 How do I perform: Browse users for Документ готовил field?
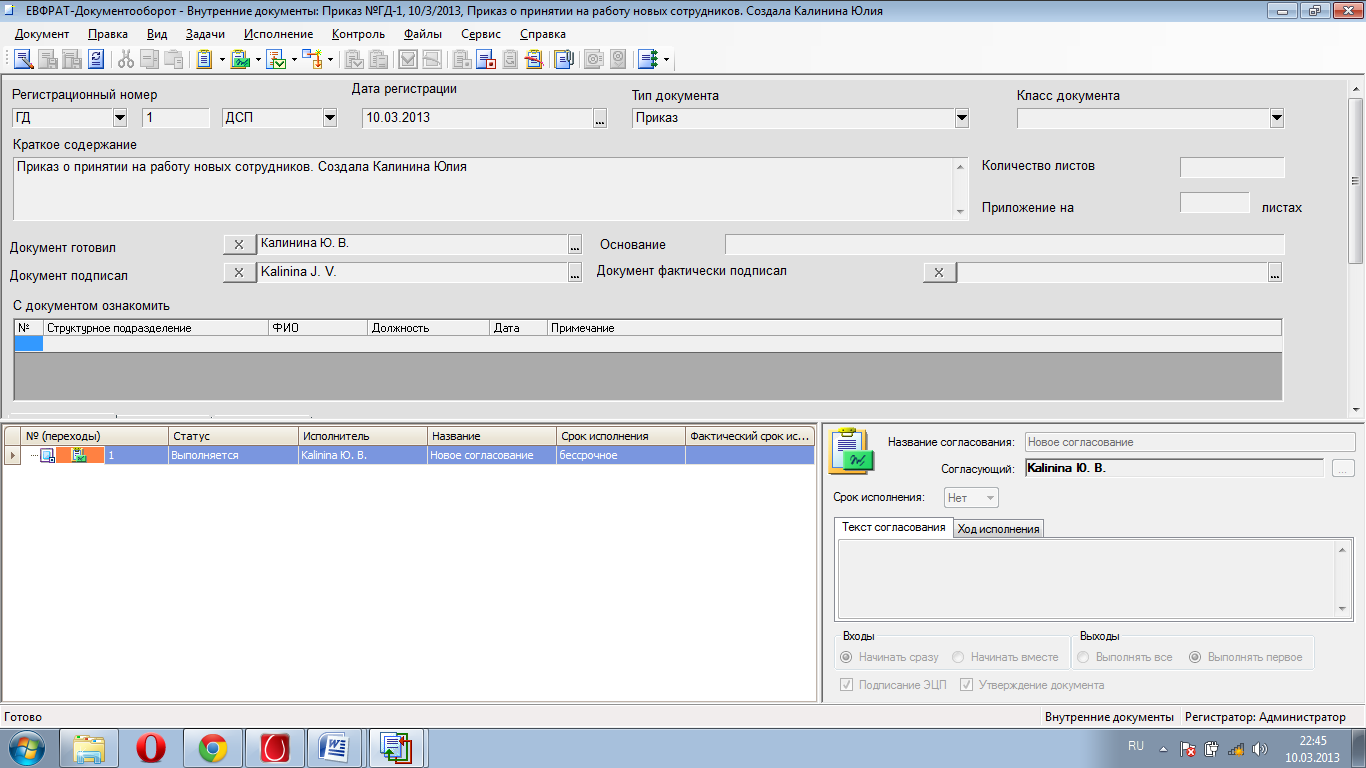575,244
